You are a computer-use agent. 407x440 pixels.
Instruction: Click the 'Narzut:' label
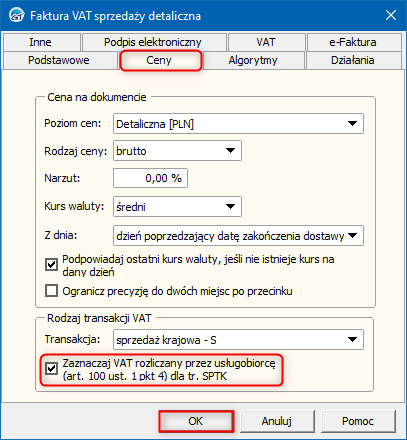(x=62, y=178)
